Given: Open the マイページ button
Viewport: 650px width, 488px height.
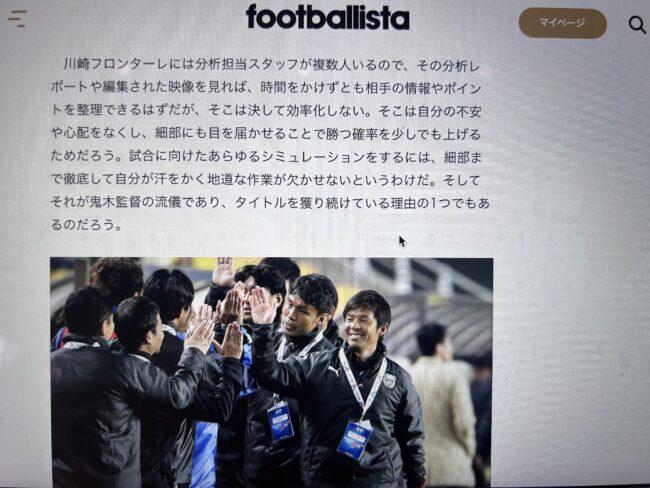Looking at the screenshot, I should click(563, 23).
